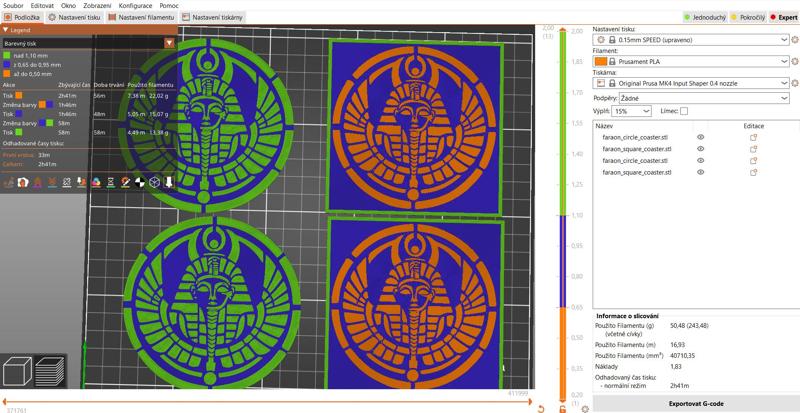This screenshot has height=413, width=800.
Task: Hide first faraon_circle_coaster.stl with eye icon
Action: click(701, 137)
